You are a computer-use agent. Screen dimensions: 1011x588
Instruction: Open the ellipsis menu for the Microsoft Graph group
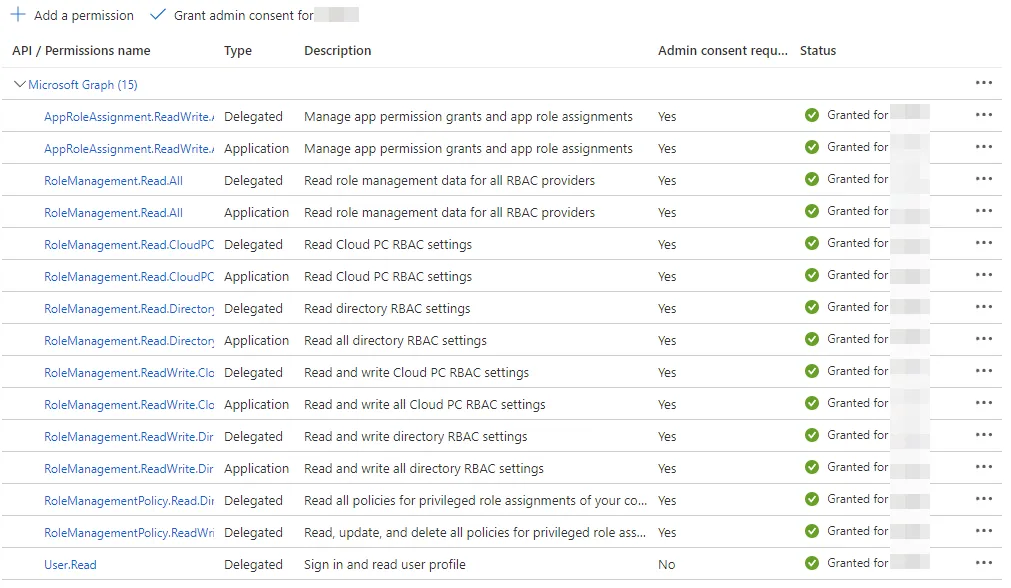[x=983, y=83]
